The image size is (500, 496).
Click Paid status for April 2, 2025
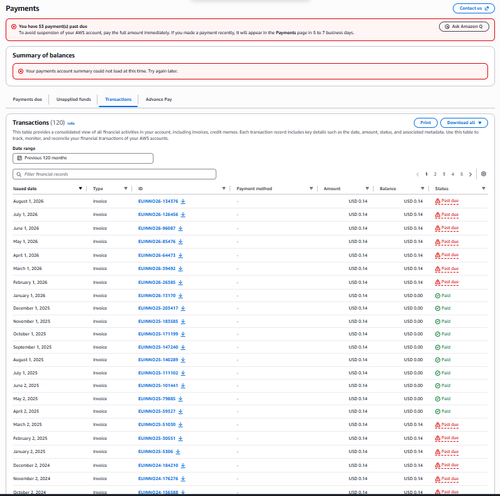pyautogui.click(x=443, y=411)
